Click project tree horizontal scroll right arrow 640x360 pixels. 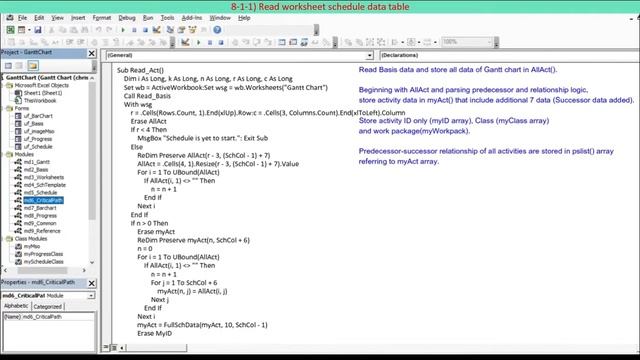click(84, 270)
